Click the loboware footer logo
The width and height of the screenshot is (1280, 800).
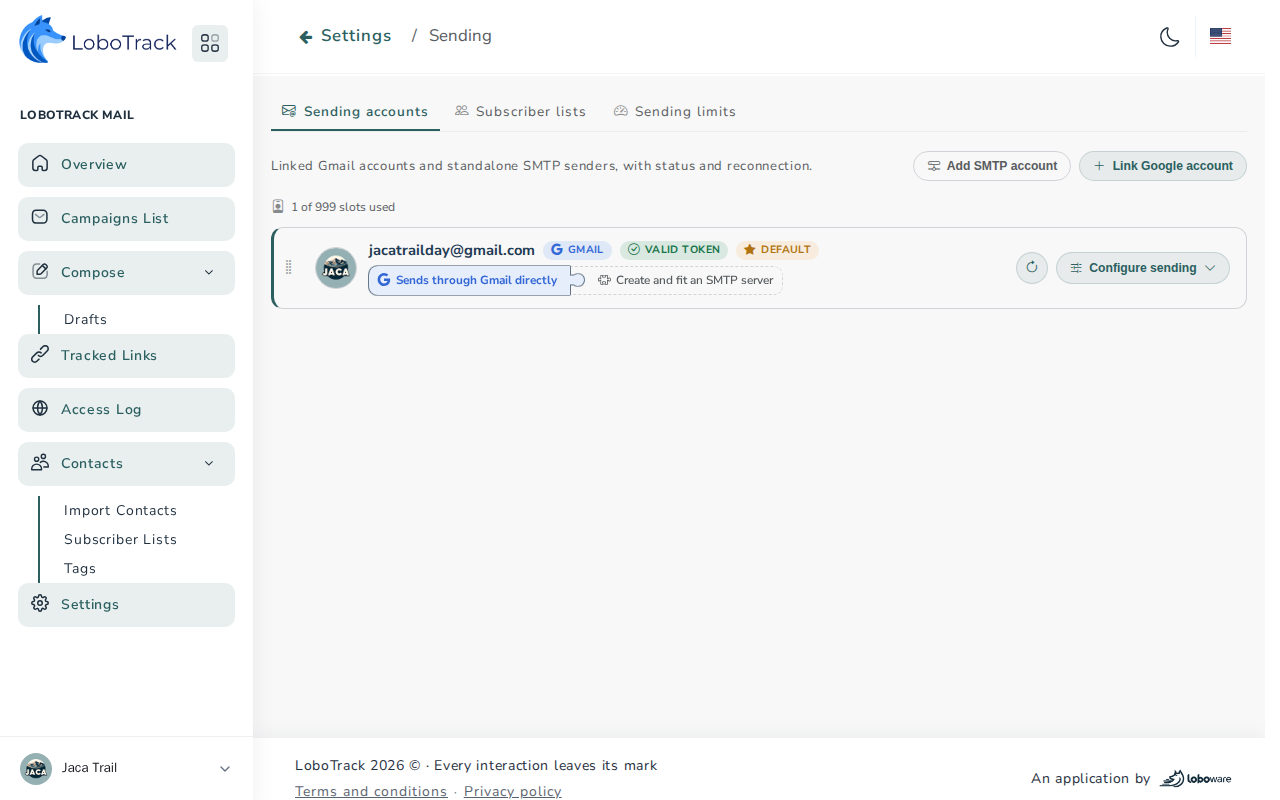[1196, 778]
